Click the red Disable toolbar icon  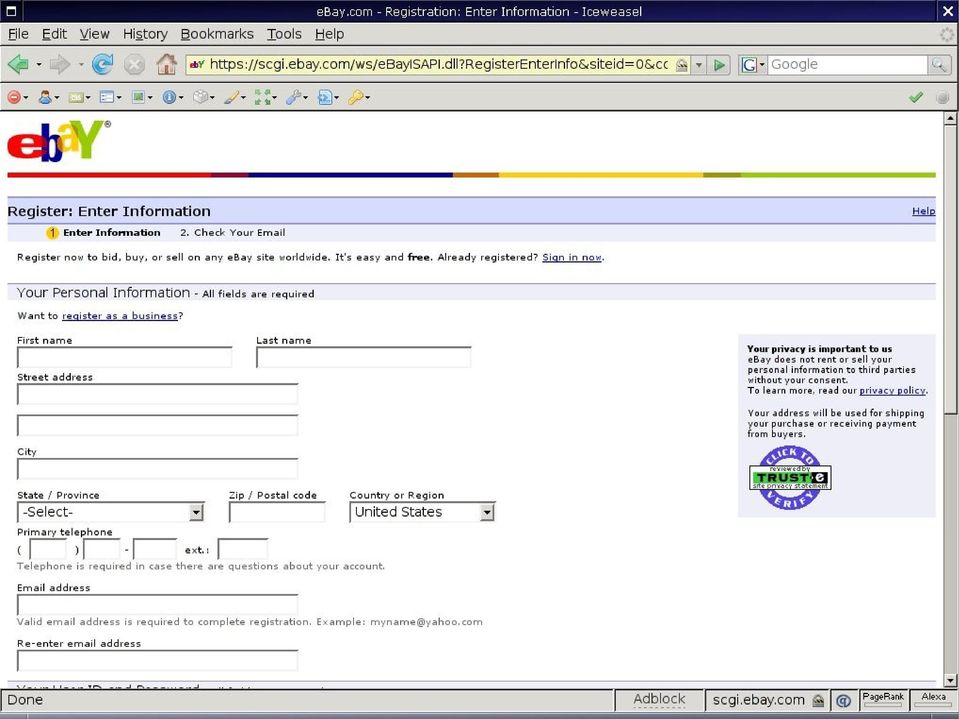click(x=13, y=97)
